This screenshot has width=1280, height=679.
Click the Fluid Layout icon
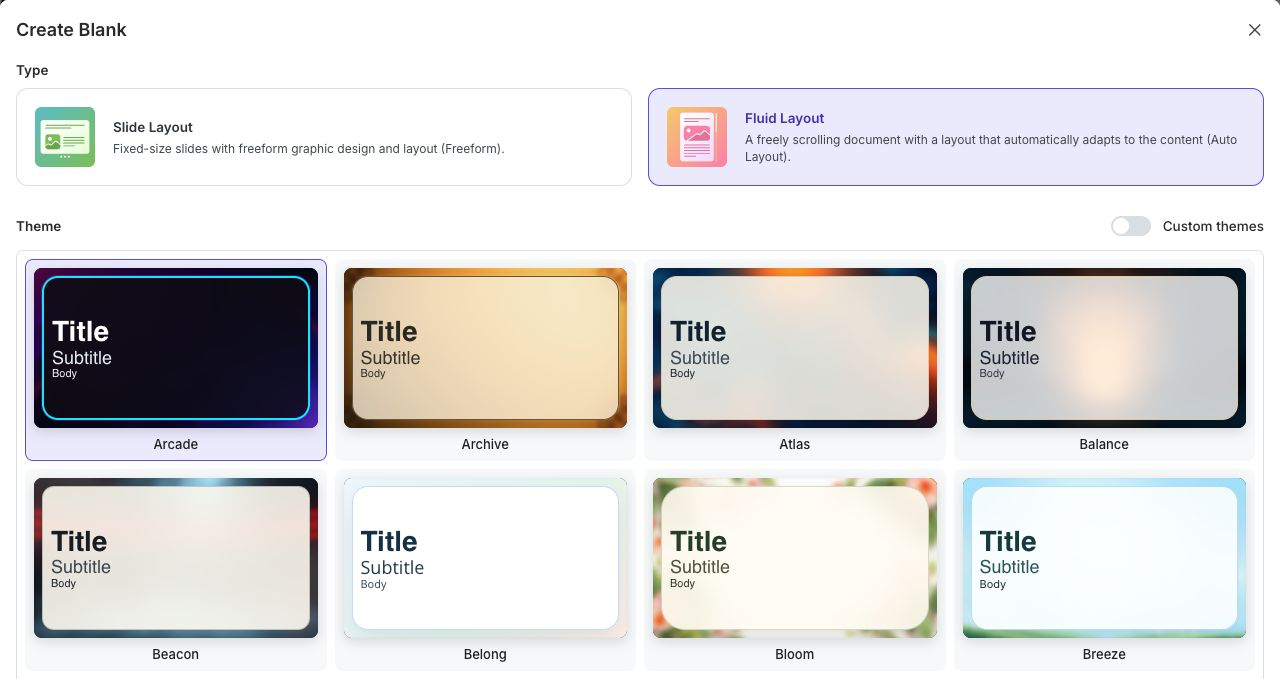click(x=697, y=137)
